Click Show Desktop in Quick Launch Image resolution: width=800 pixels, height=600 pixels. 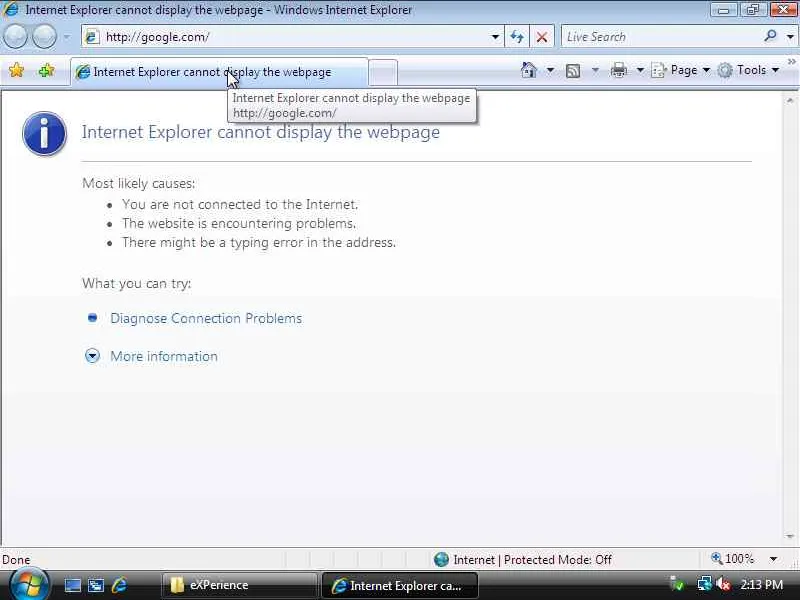(72, 585)
